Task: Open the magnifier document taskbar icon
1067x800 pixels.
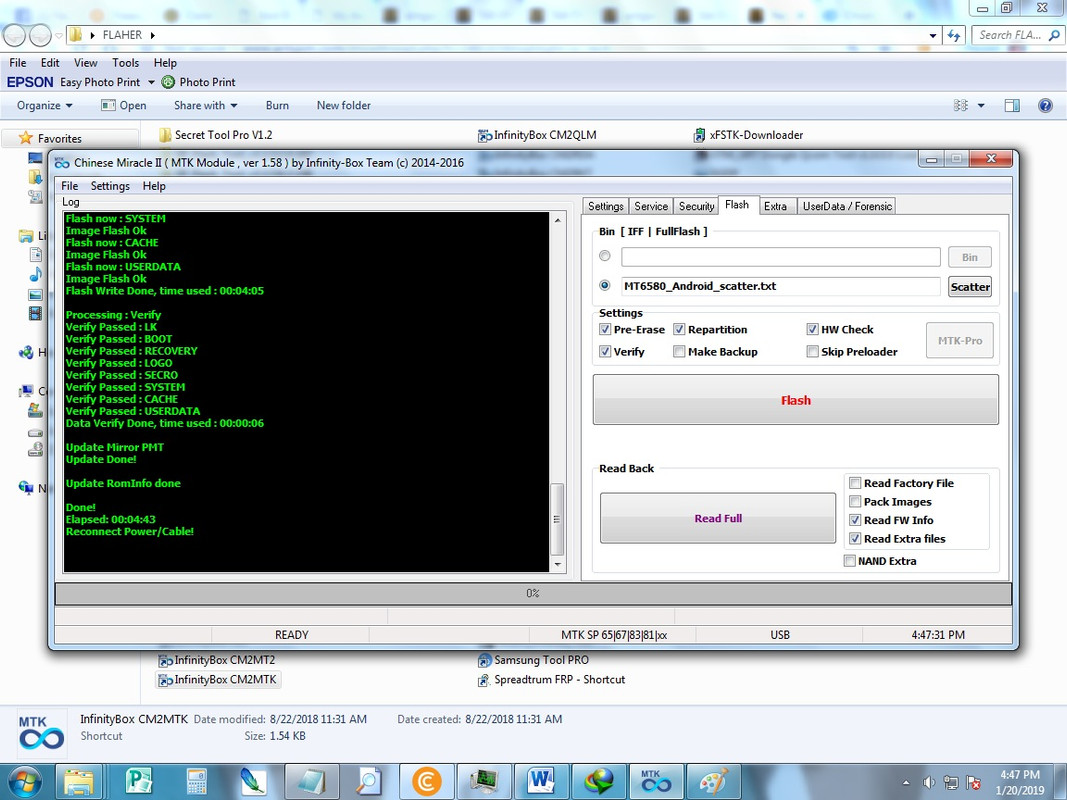Action: click(x=369, y=782)
